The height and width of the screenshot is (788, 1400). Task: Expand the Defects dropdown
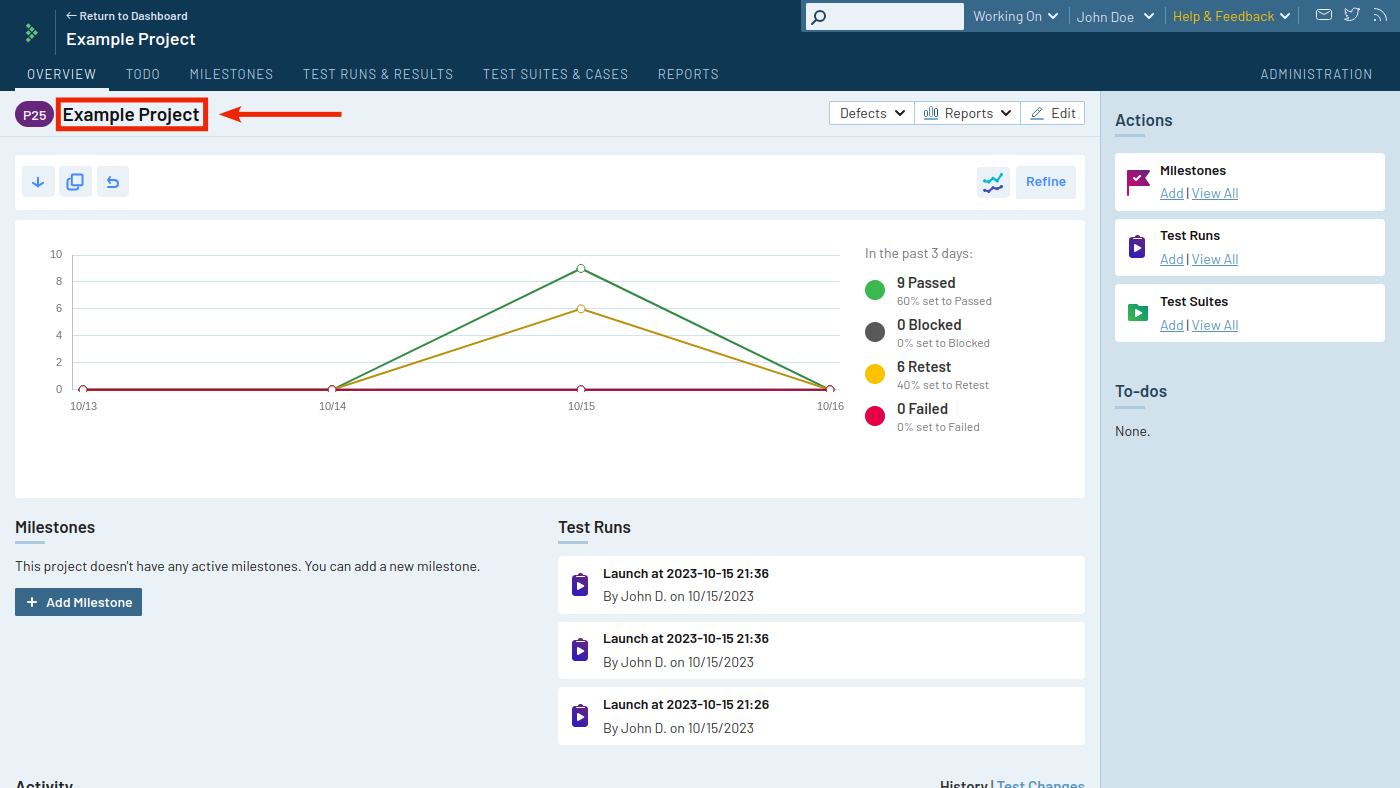[872, 113]
